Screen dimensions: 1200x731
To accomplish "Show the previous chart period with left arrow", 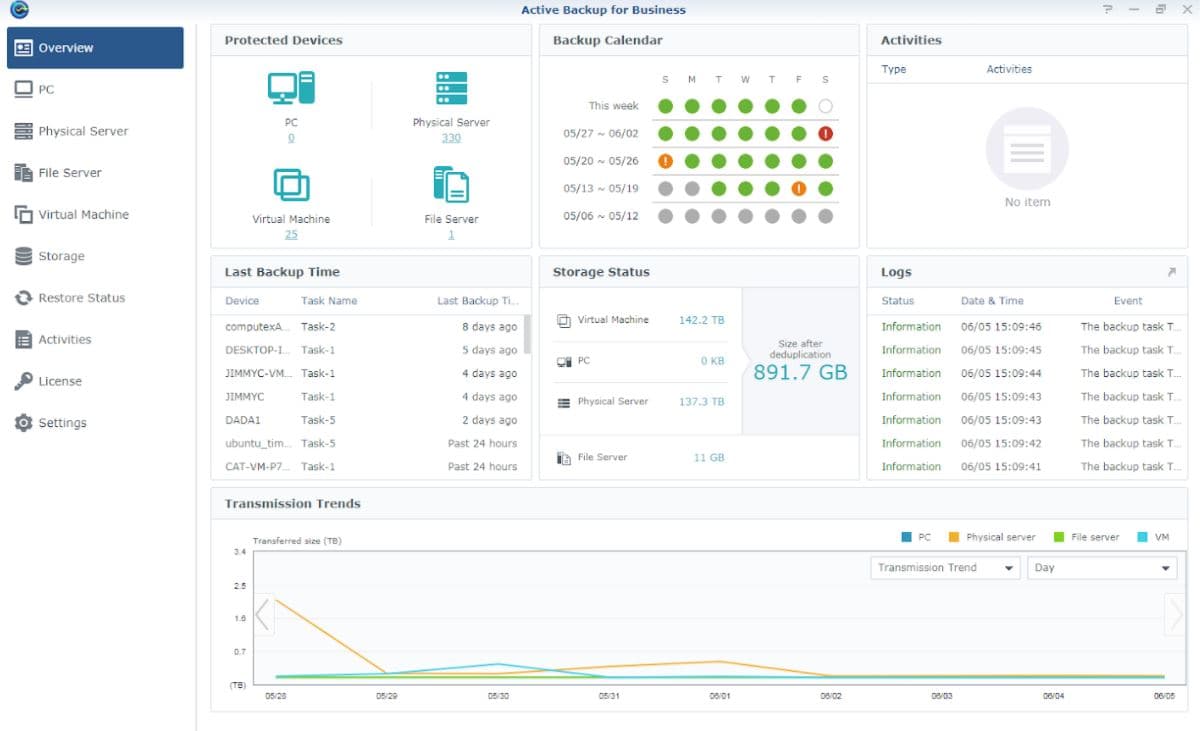I will point(263,614).
